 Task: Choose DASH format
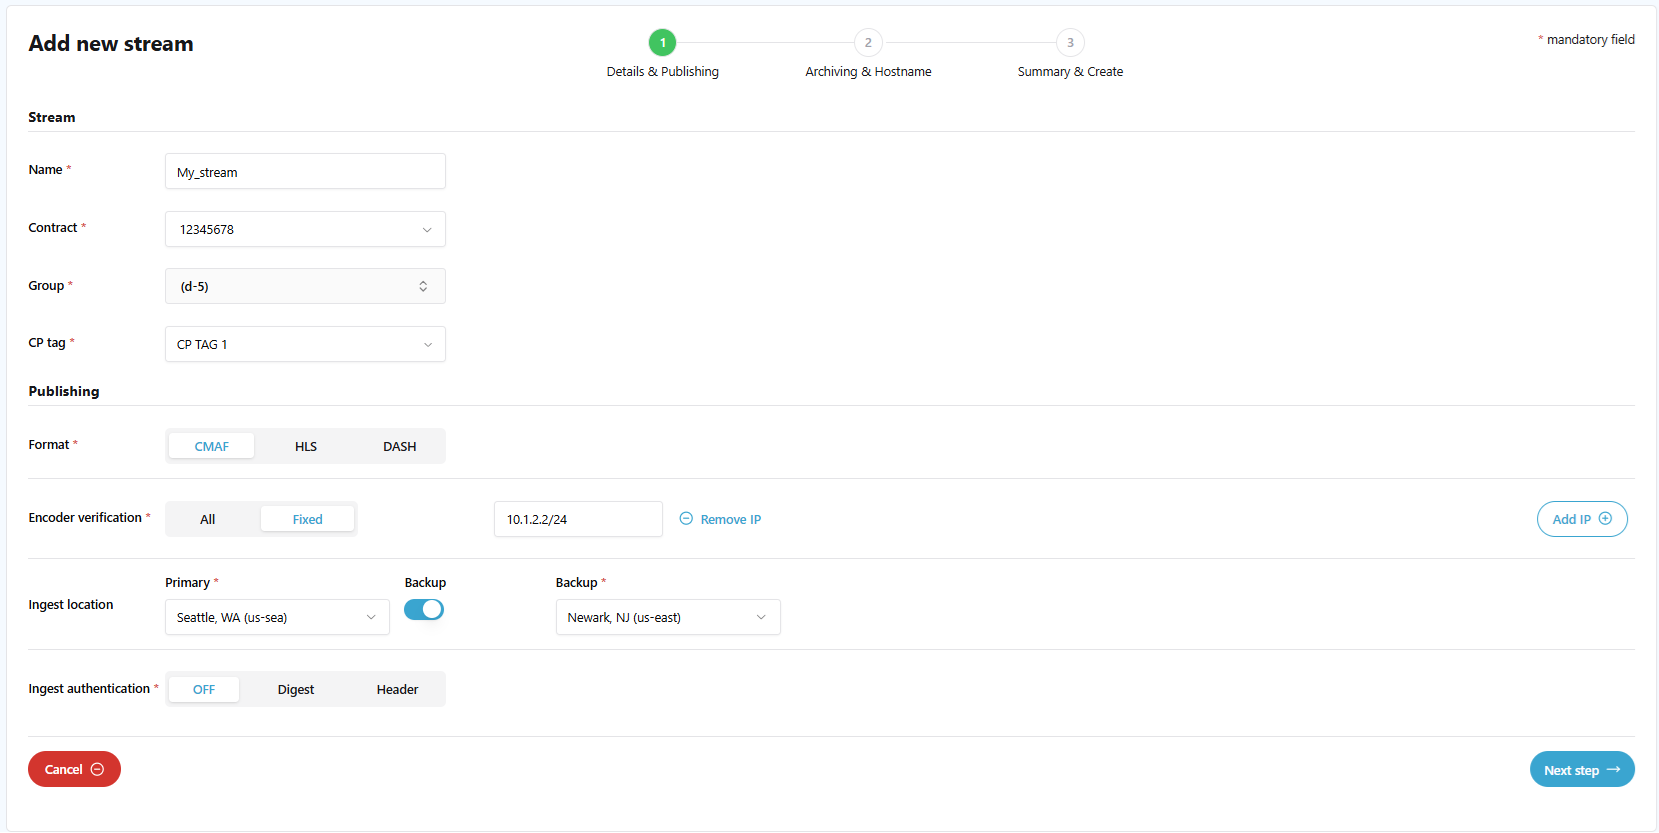tap(399, 446)
